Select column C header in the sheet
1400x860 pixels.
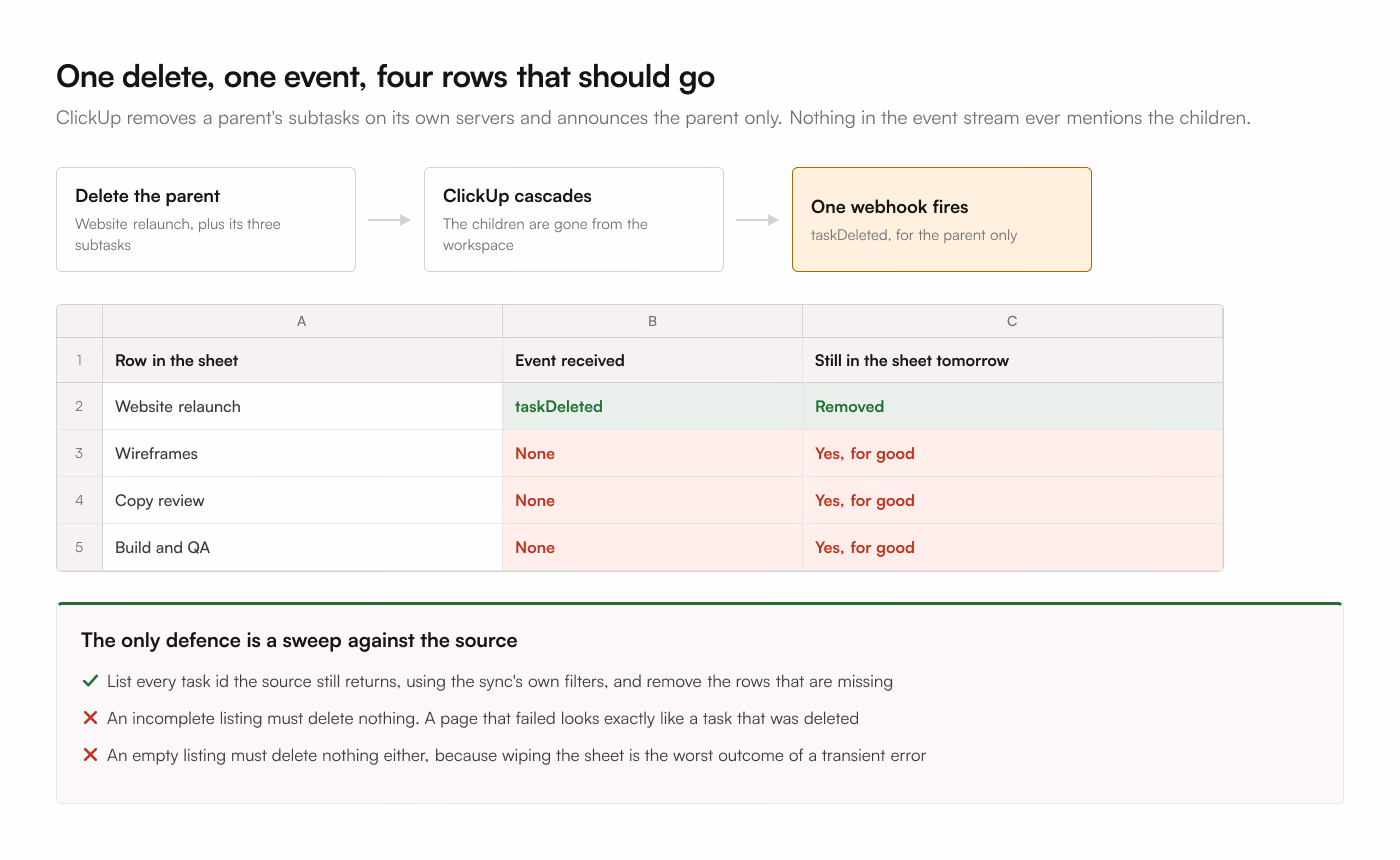(1012, 321)
